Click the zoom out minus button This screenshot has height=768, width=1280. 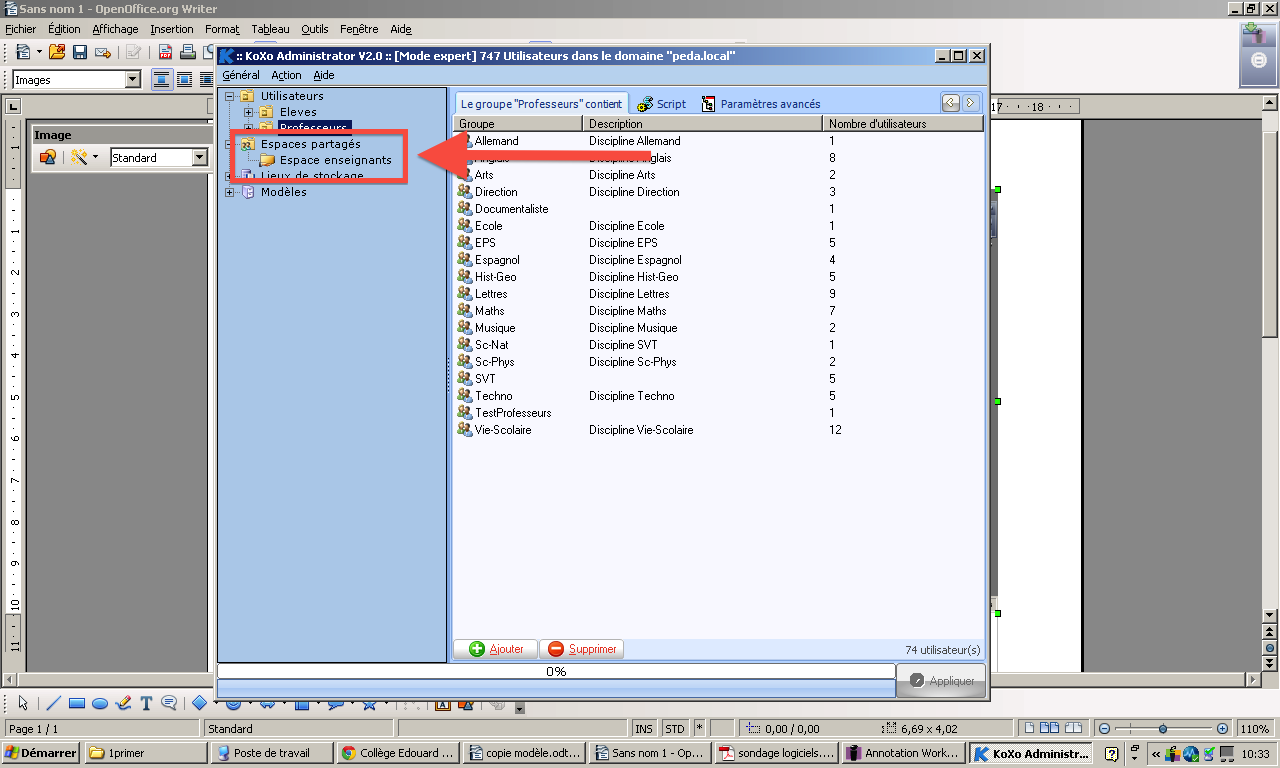click(x=1104, y=729)
